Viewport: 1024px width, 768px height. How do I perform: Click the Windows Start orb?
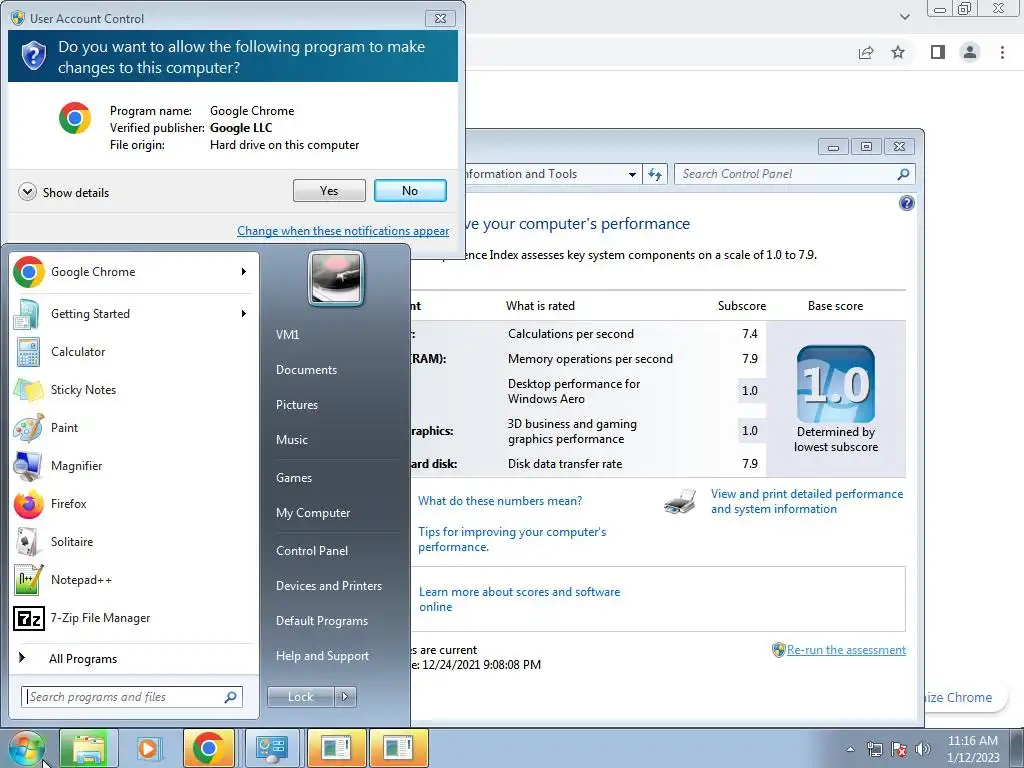click(26, 748)
